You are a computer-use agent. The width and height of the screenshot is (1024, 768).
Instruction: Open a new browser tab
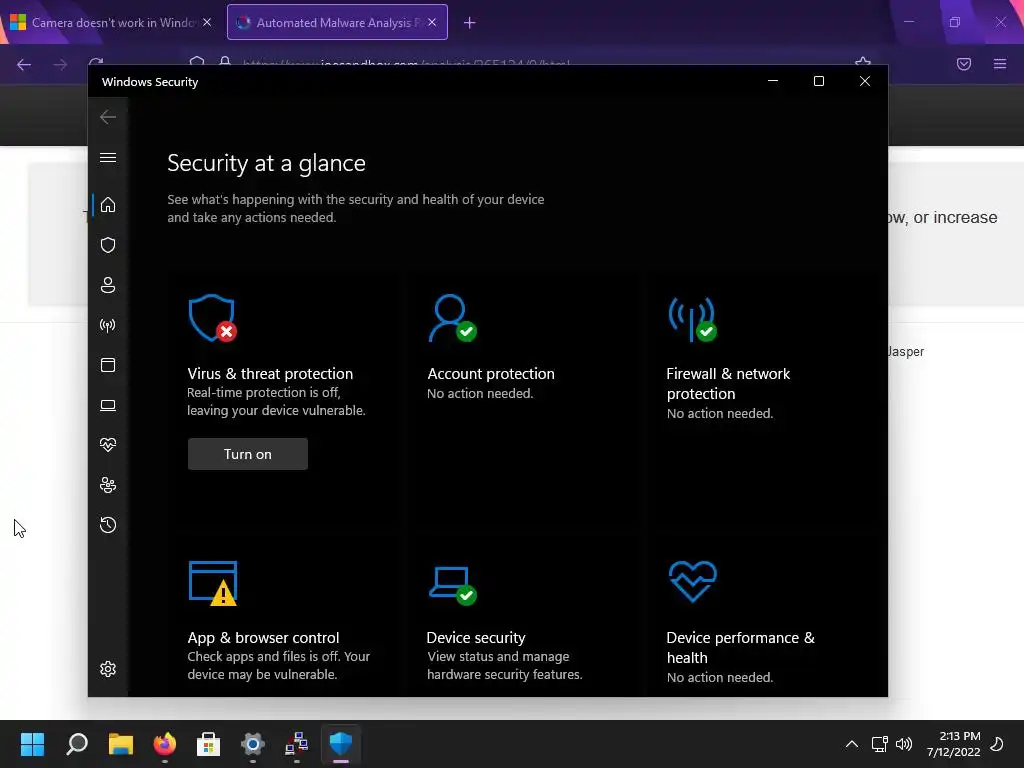click(x=470, y=23)
